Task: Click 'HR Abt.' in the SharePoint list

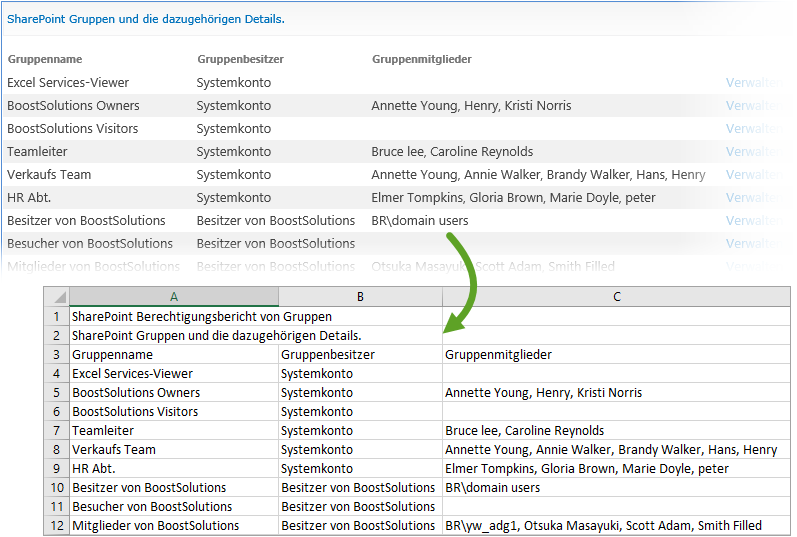Action: 29,197
